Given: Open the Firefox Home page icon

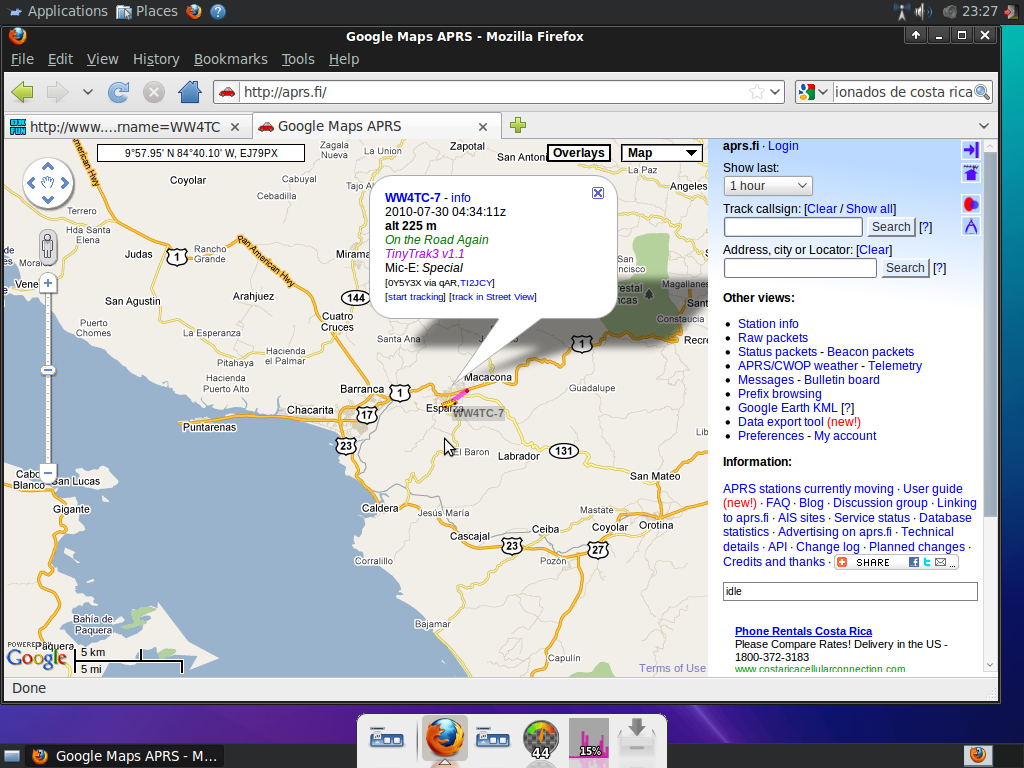Looking at the screenshot, I should tap(190, 92).
